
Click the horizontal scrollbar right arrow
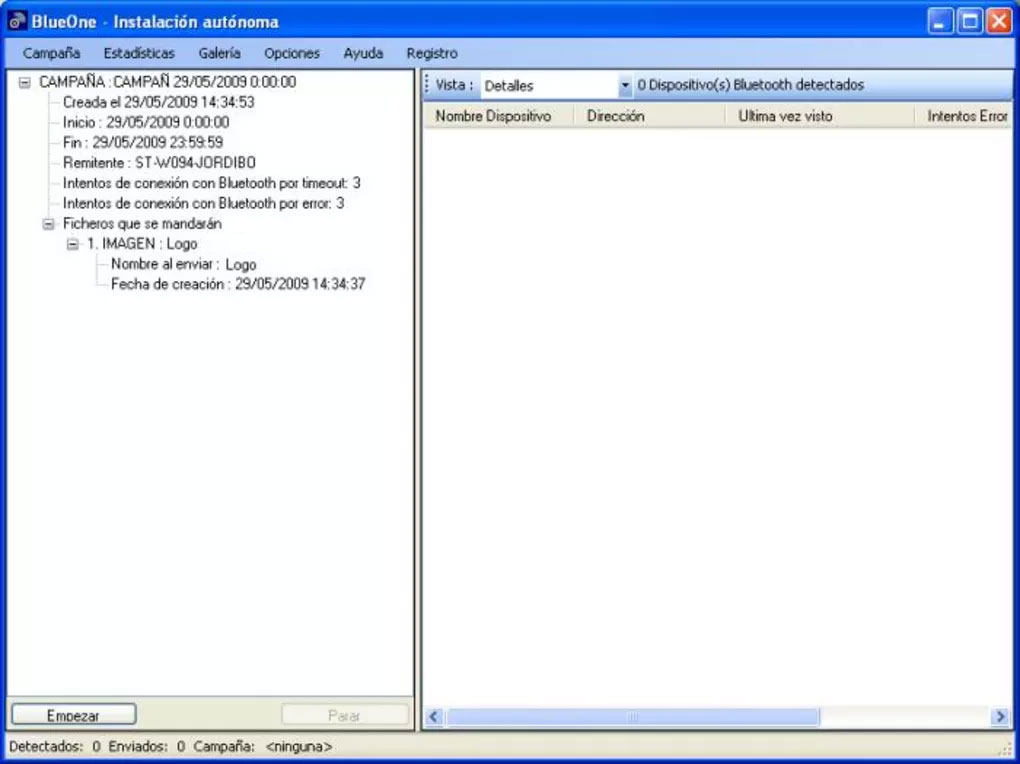pyautogui.click(x=1000, y=716)
